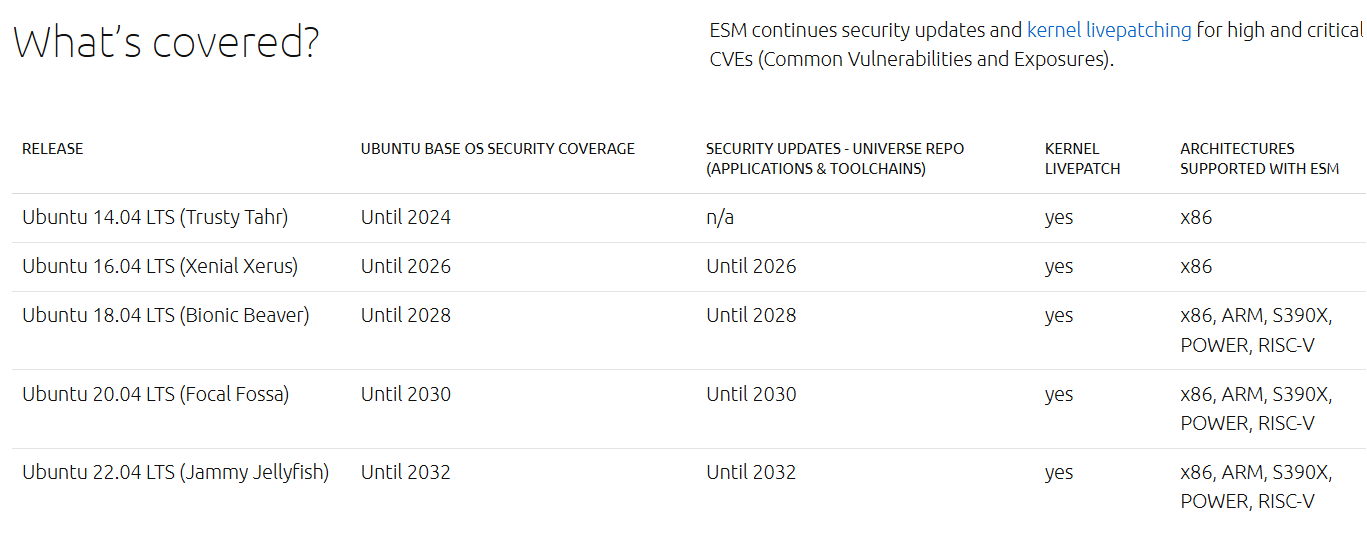This screenshot has height=535, width=1367.
Task: Open the kernel livepatching link
Action: pos(1109,30)
